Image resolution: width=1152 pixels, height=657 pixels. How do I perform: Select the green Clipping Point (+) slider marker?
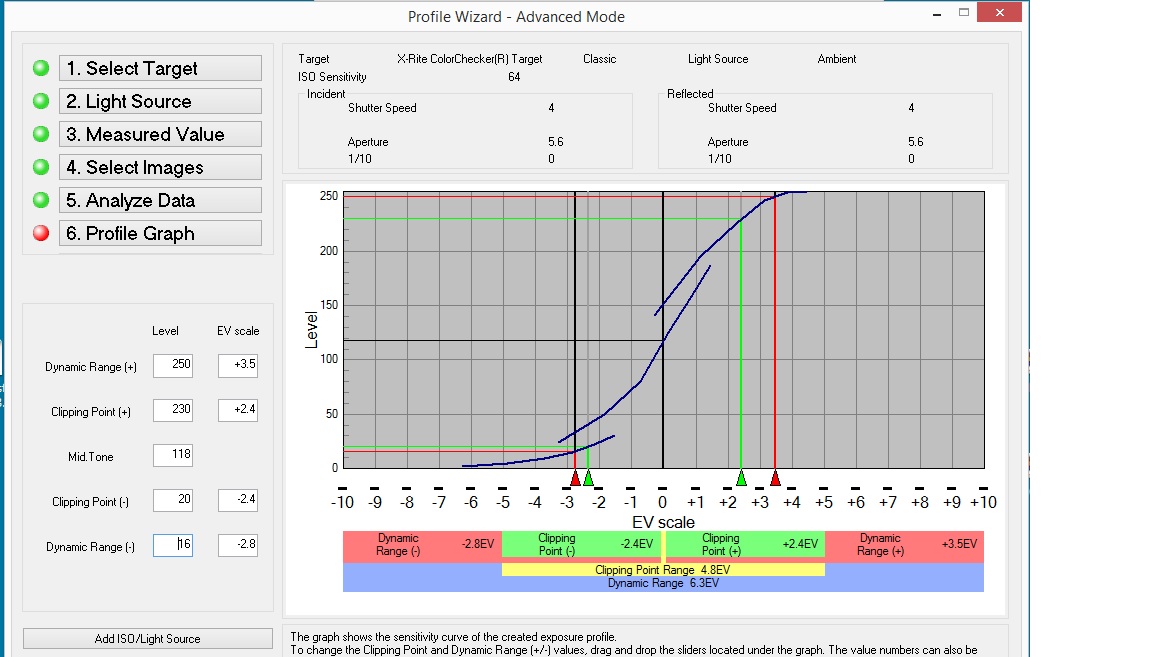pyautogui.click(x=741, y=478)
